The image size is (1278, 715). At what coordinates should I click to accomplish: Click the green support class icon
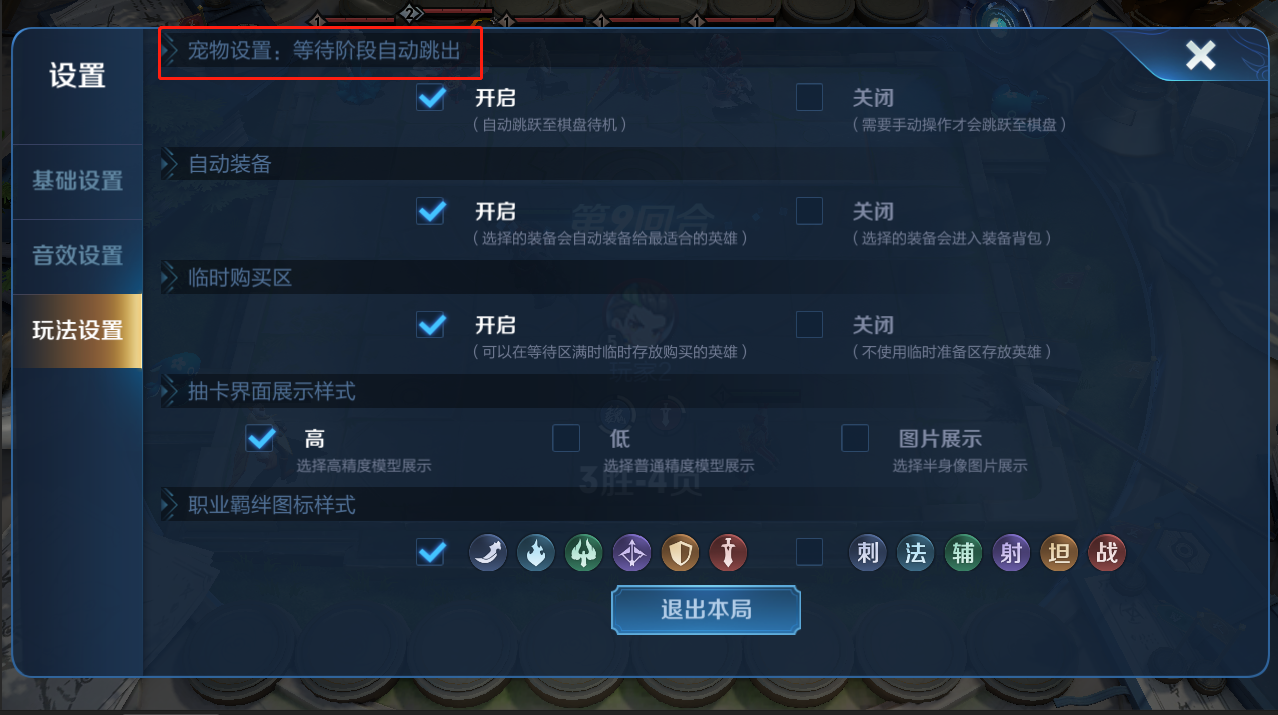pyautogui.click(x=584, y=552)
